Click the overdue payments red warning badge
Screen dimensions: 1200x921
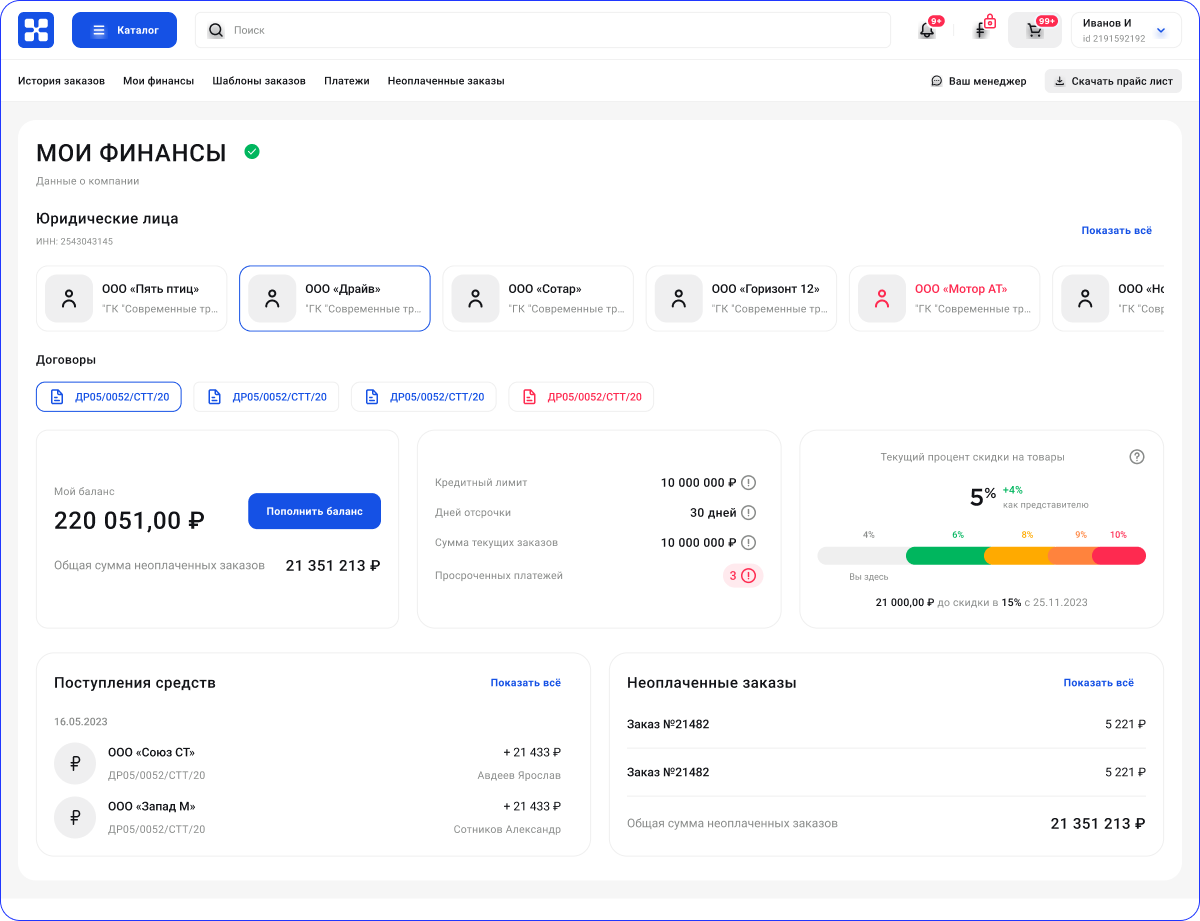[x=742, y=576]
